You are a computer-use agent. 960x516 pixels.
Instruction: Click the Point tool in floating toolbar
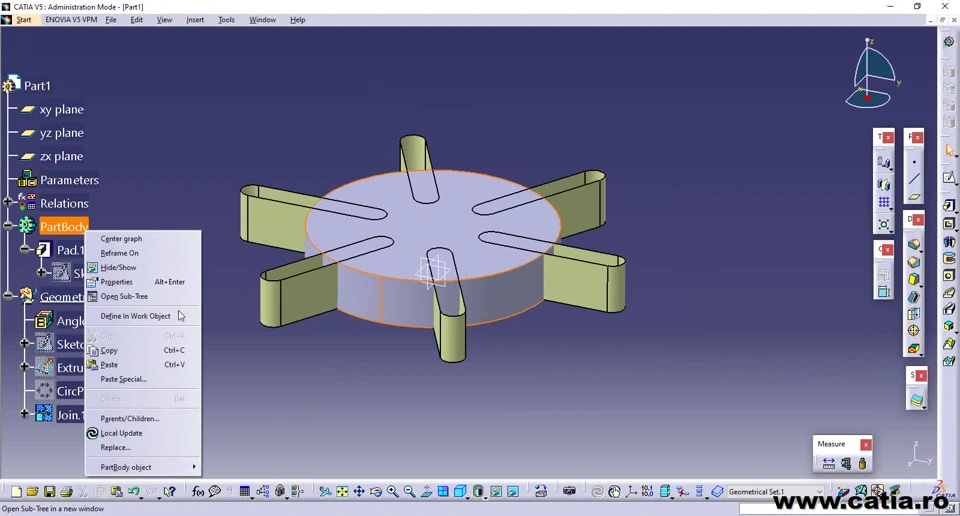tap(914, 162)
